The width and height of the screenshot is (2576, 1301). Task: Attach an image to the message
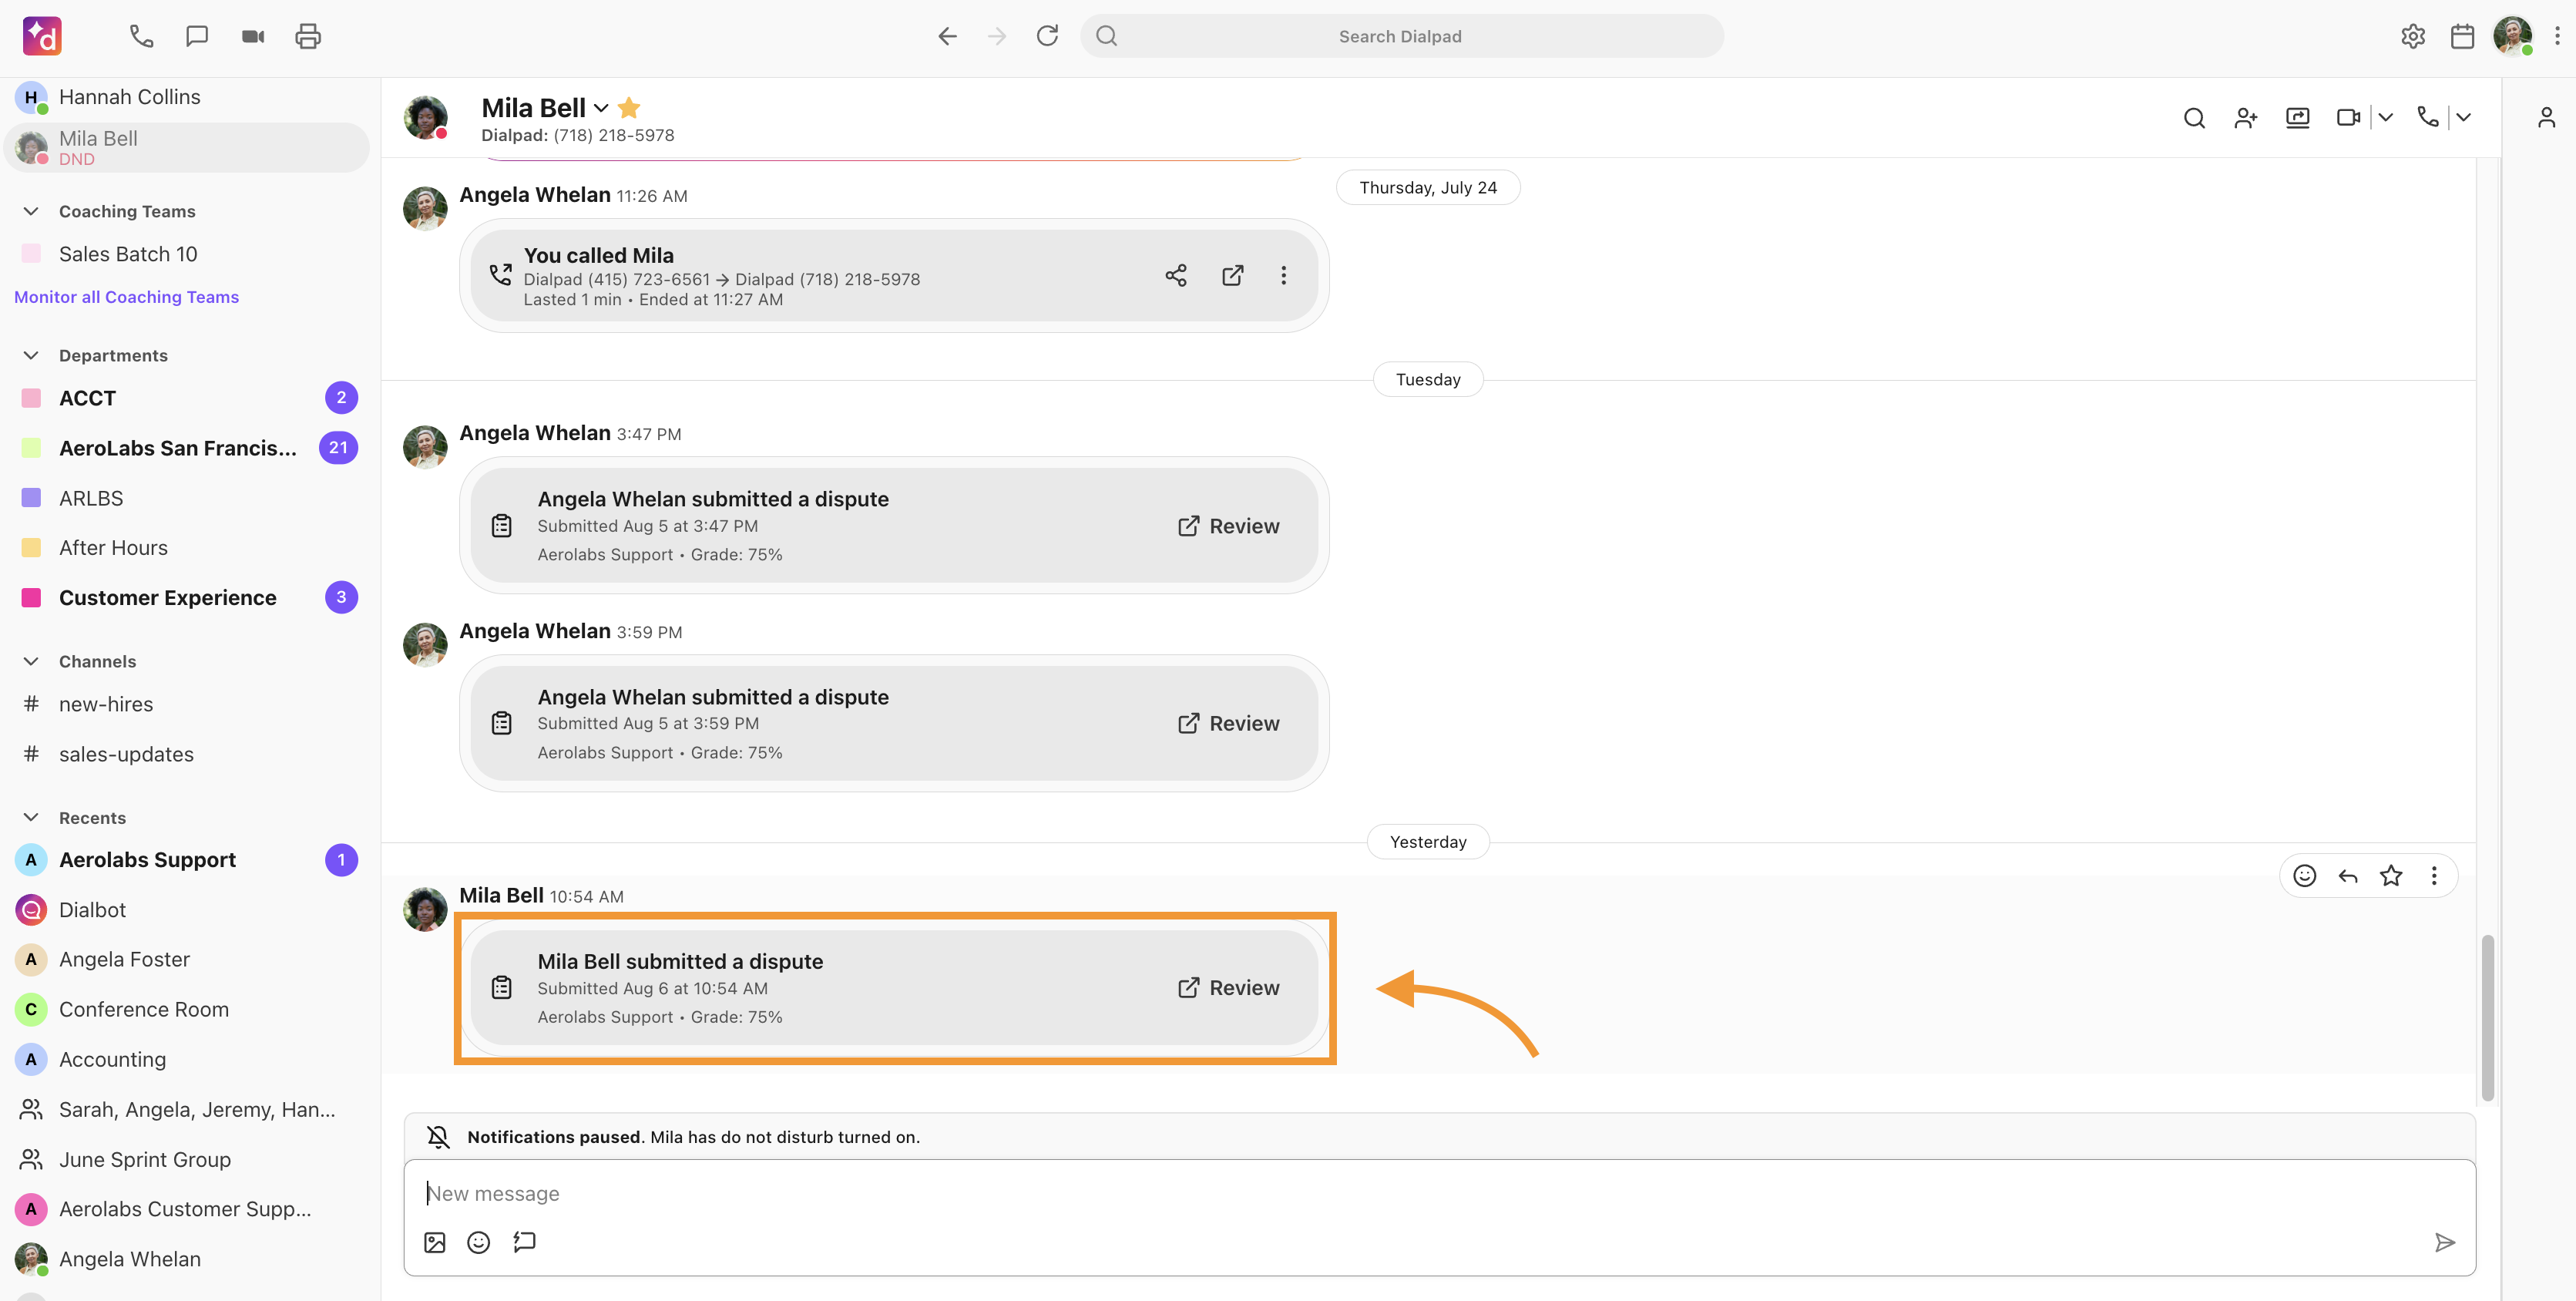[x=435, y=1242]
